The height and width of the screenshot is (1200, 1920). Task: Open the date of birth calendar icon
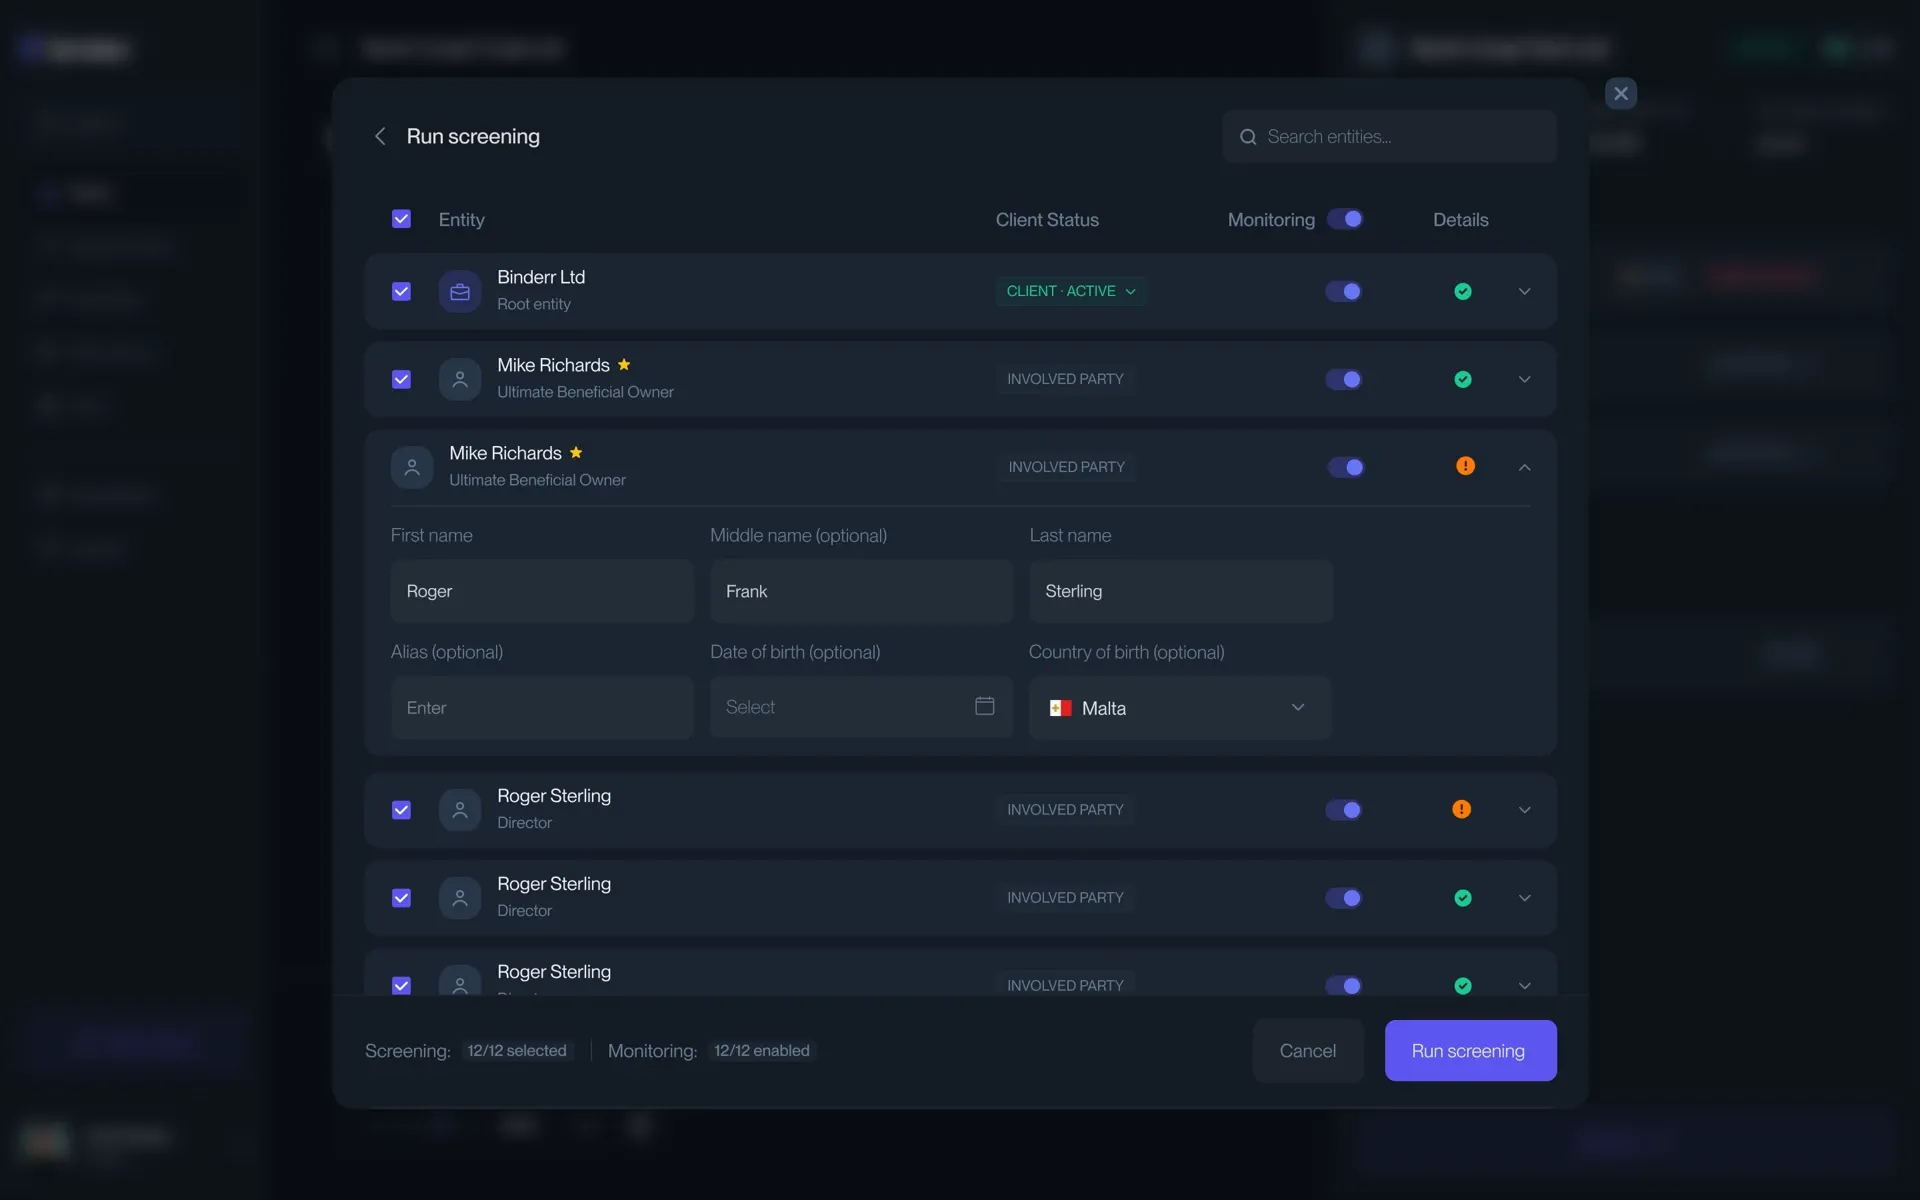[x=984, y=706]
